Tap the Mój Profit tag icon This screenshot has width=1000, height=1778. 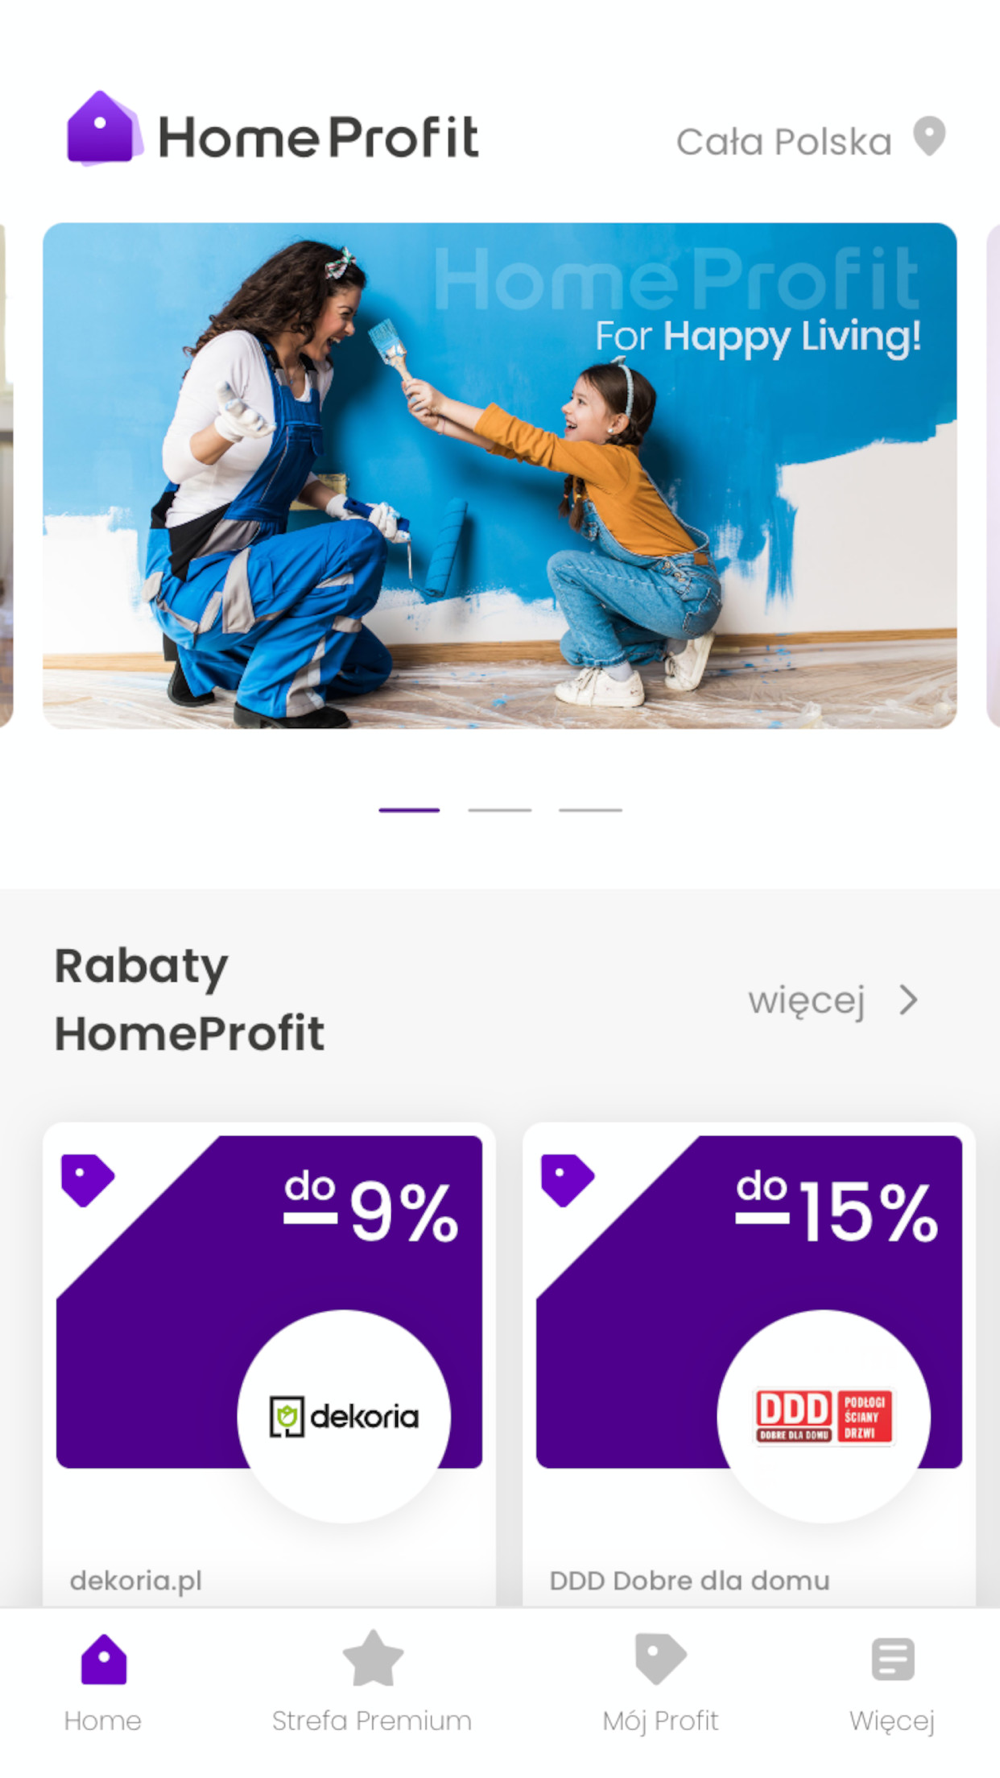point(660,1659)
